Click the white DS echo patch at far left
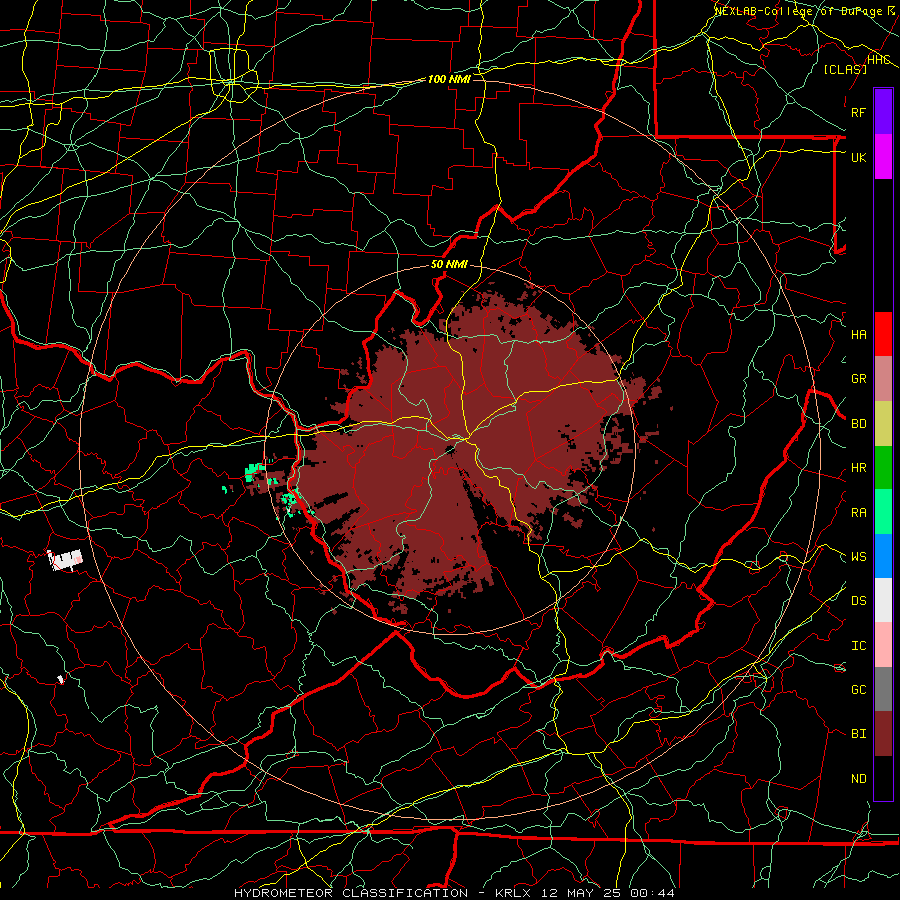The image size is (900, 900). click(x=65, y=559)
